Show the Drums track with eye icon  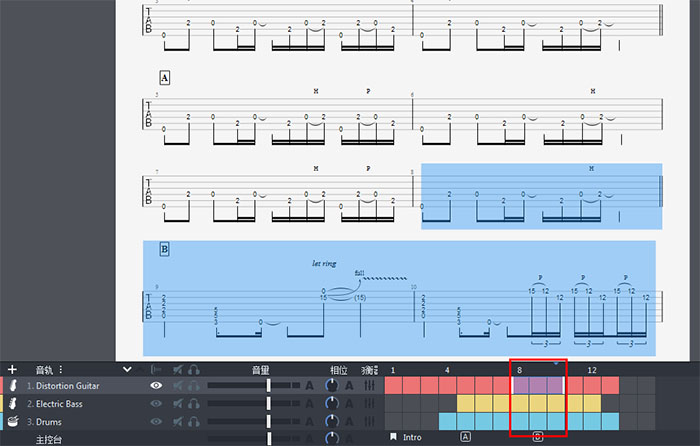click(x=156, y=421)
